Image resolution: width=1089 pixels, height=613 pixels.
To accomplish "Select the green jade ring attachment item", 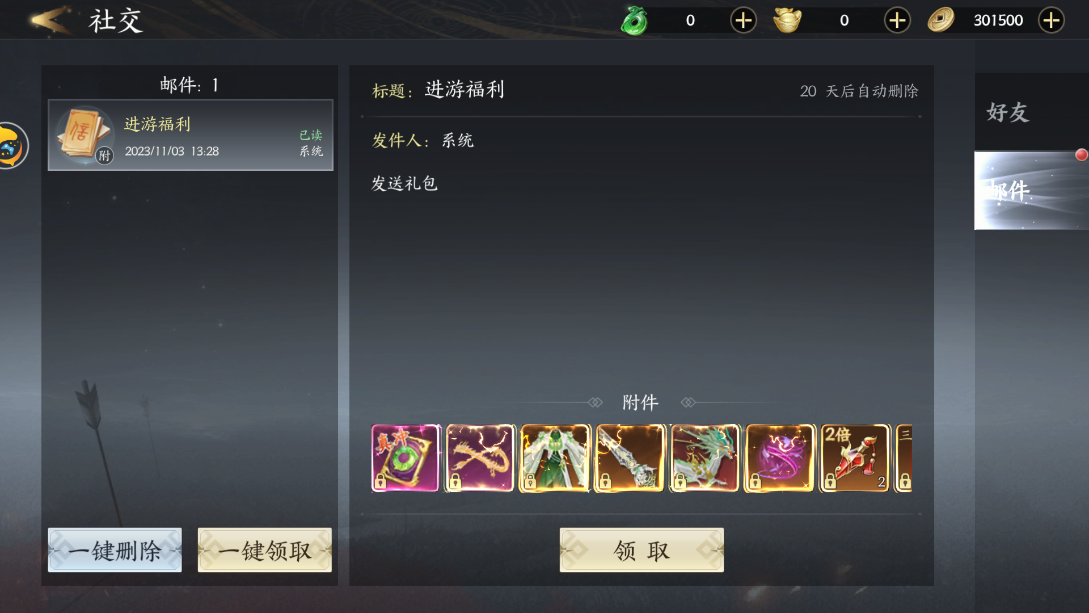I will point(406,458).
